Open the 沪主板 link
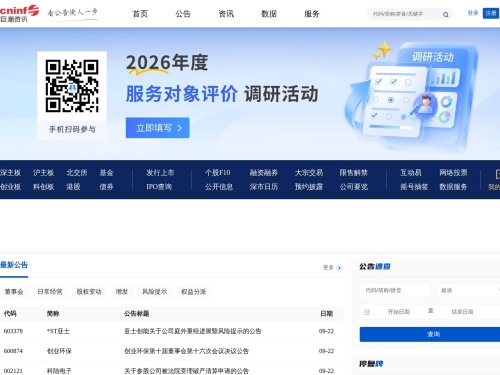Image resolution: width=500 pixels, height=375 pixels. click(x=43, y=173)
